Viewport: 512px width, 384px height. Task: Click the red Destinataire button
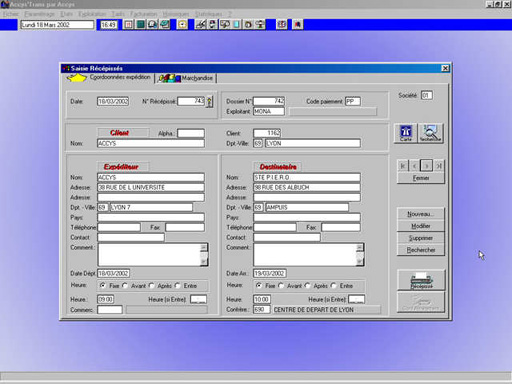[x=277, y=167]
